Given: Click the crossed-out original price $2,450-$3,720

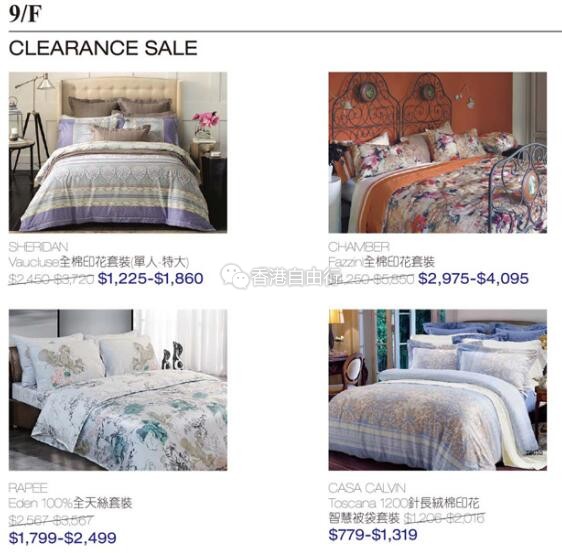Looking at the screenshot, I should click(x=52, y=279).
